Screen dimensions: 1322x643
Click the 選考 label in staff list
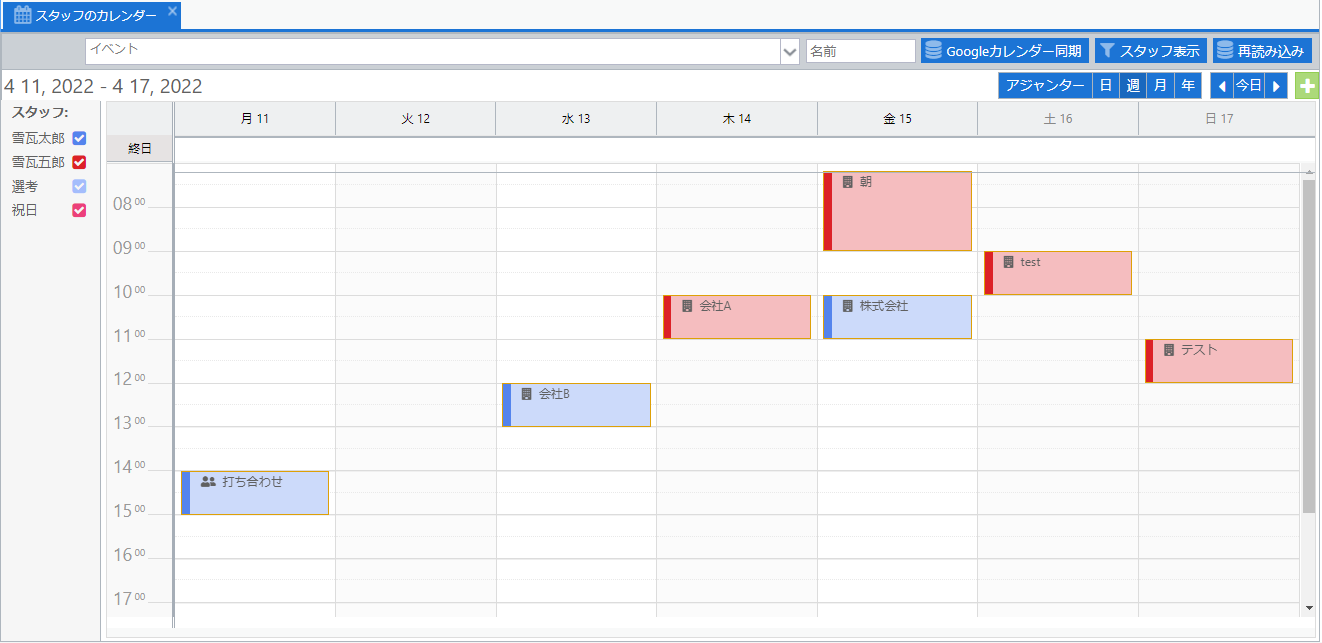(25, 187)
